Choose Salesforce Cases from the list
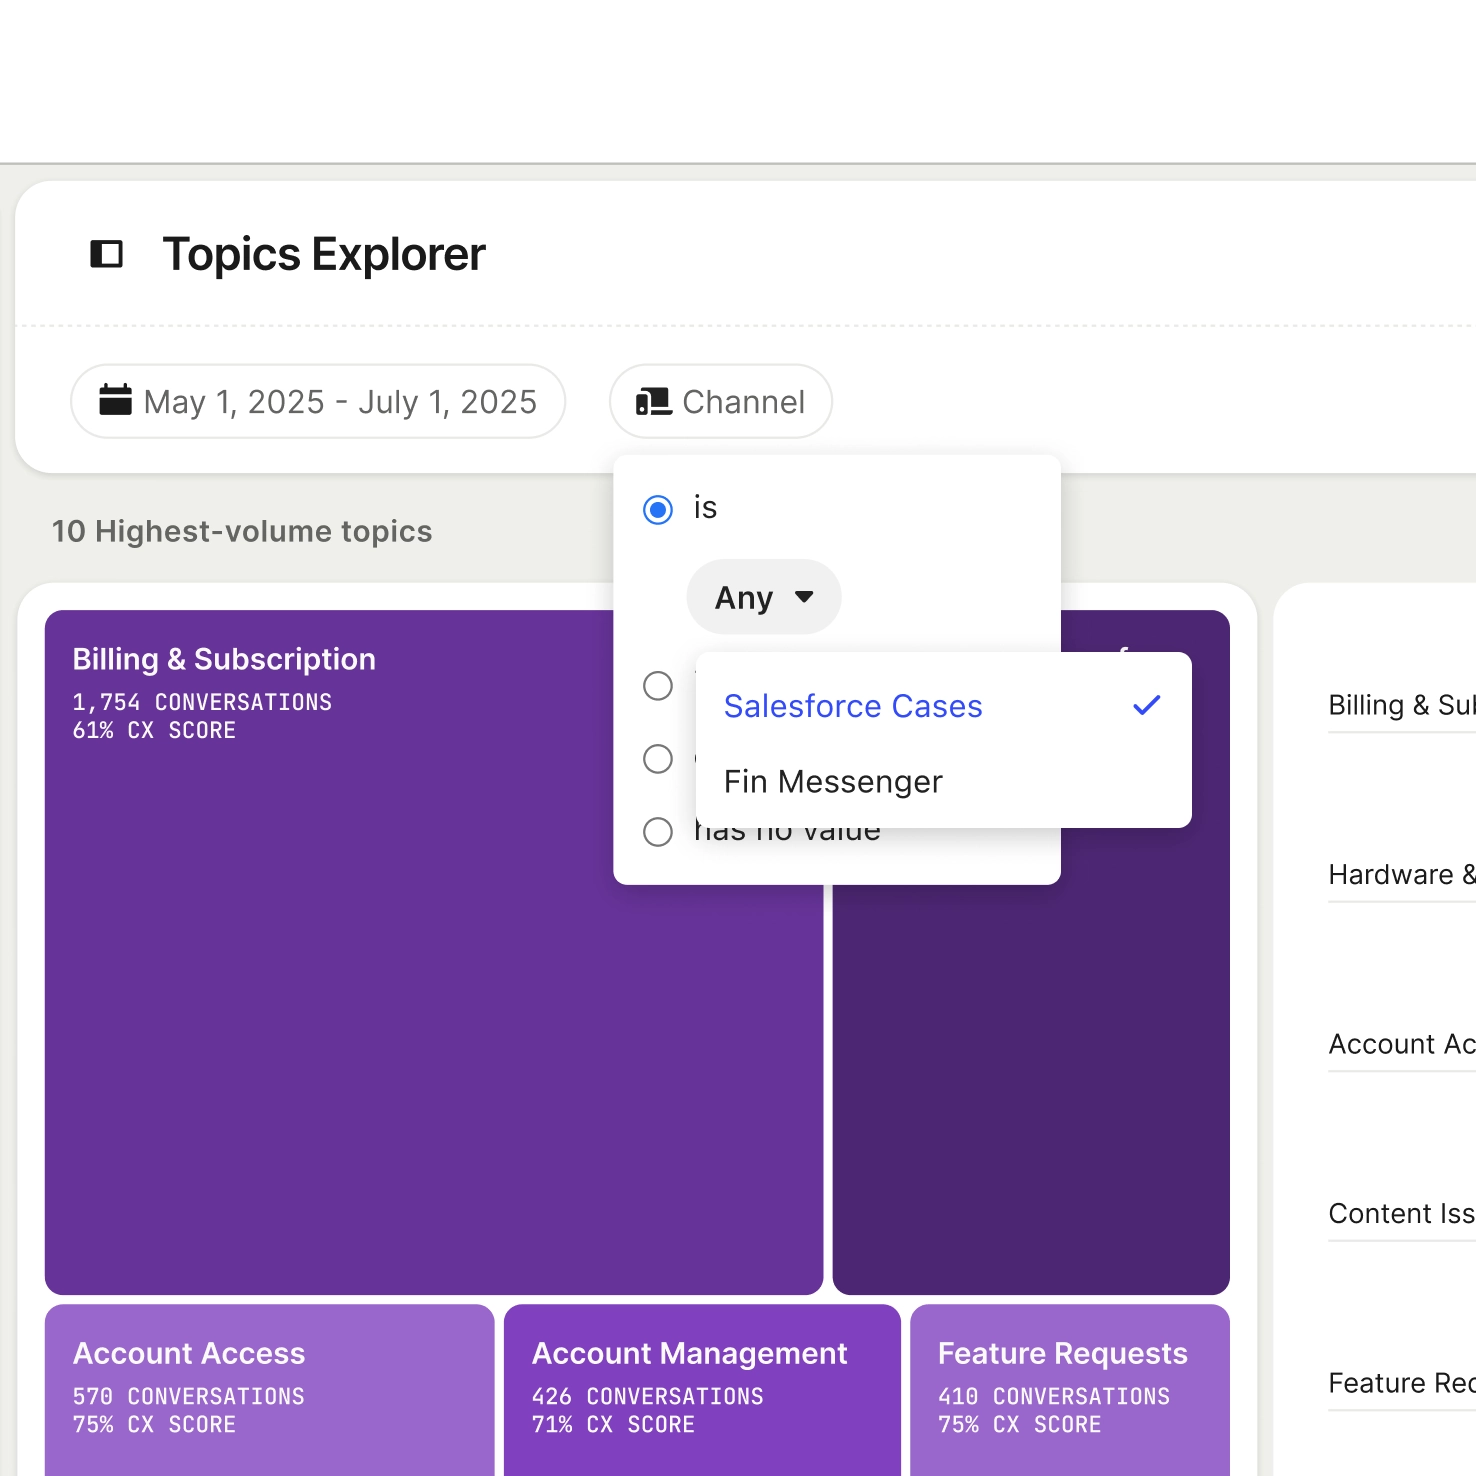The height and width of the screenshot is (1476, 1476). click(x=853, y=706)
